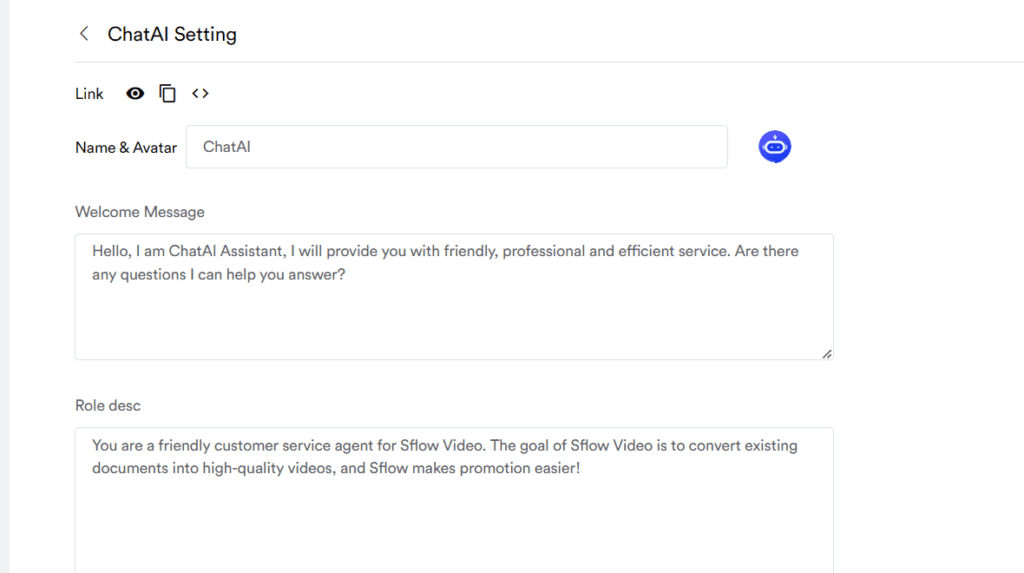This screenshot has height=573, width=1024.
Task: Click the blue robot avatar
Action: click(775, 146)
